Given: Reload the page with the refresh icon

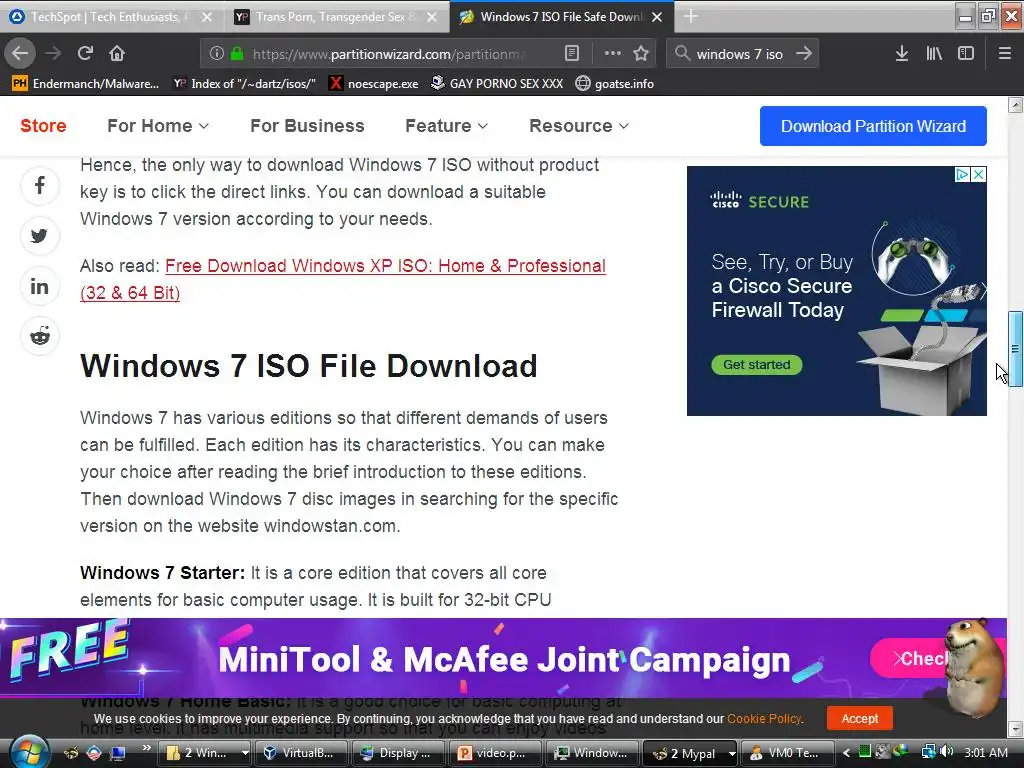Looking at the screenshot, I should tap(85, 54).
